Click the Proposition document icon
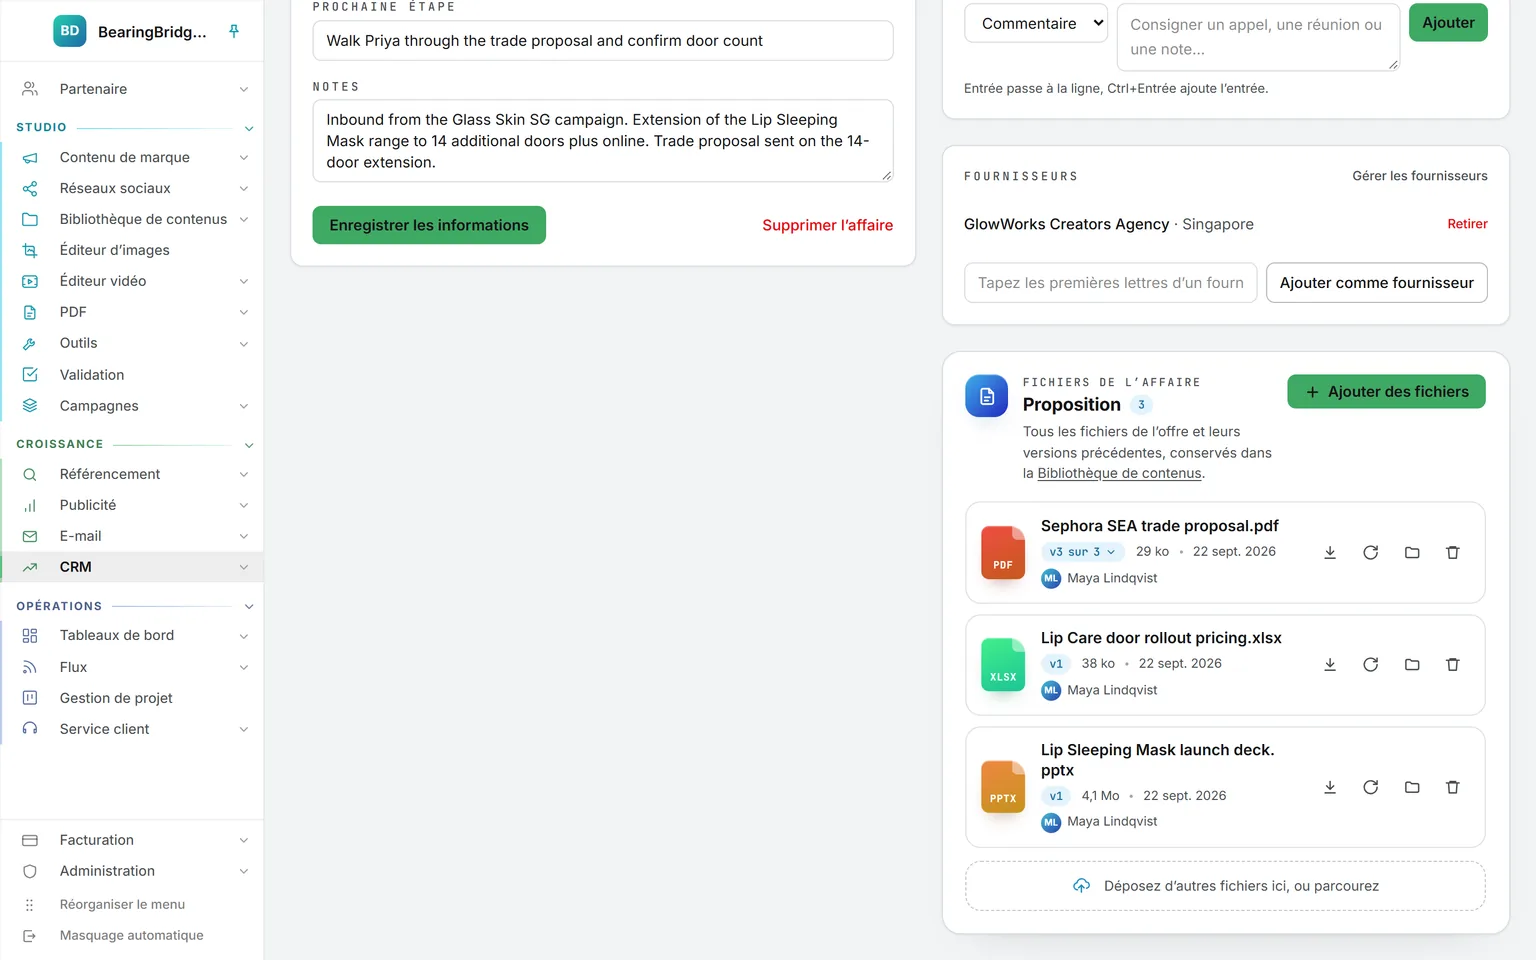The image size is (1536, 960). [987, 397]
